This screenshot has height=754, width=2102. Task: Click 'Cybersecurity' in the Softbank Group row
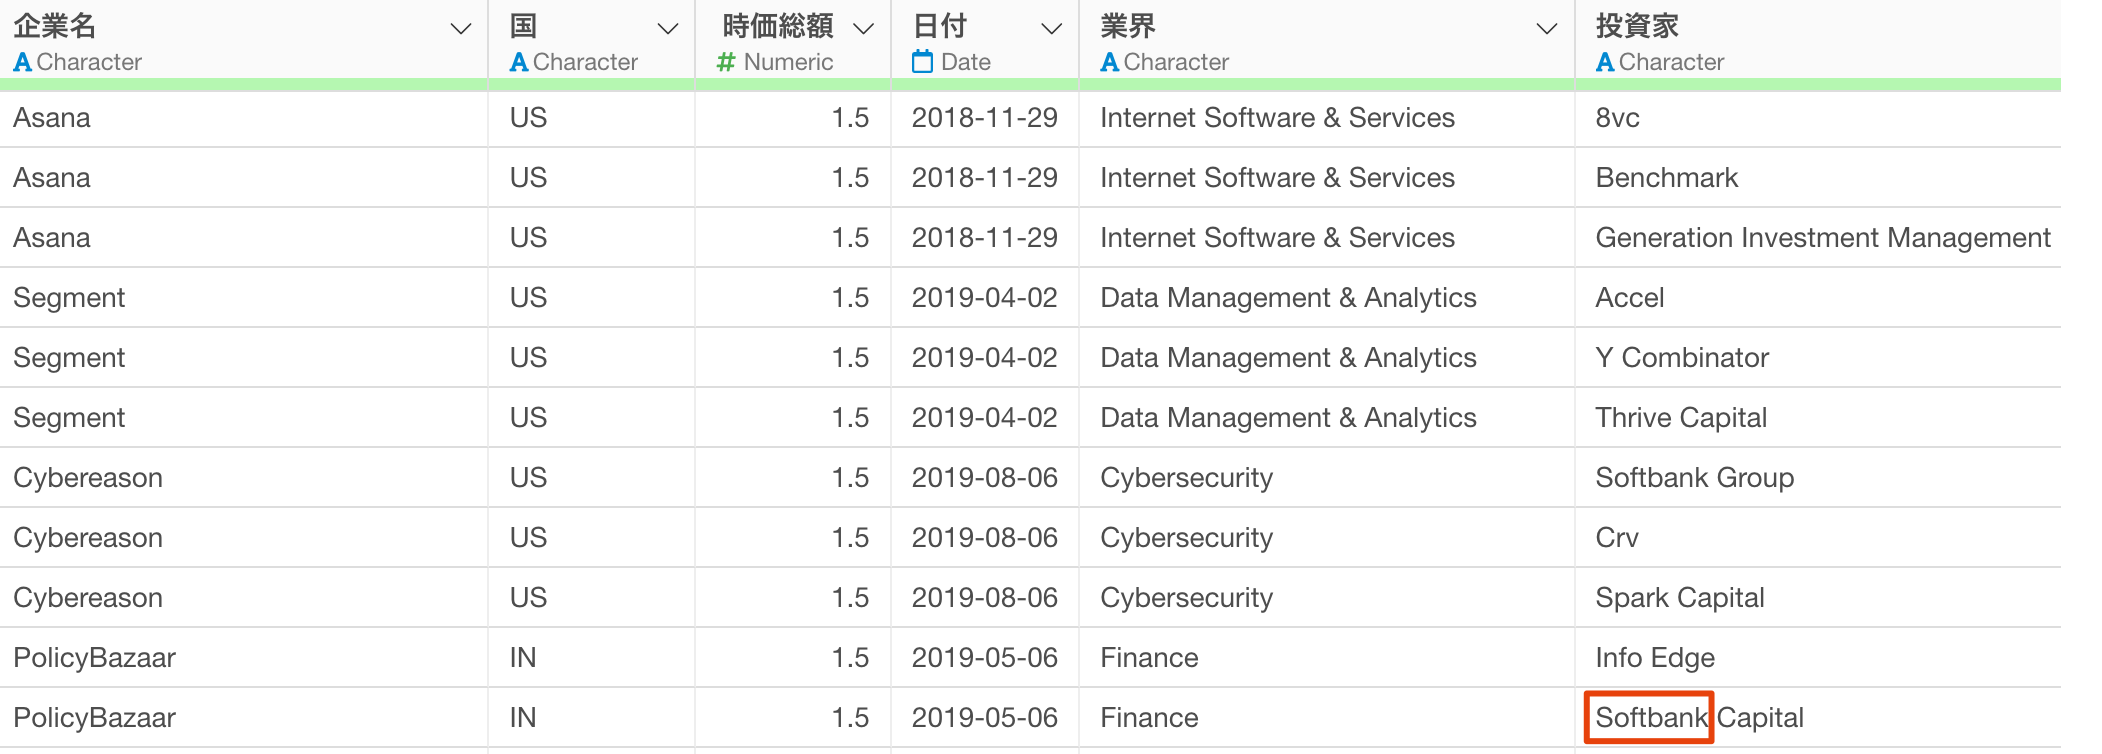[x=1186, y=478]
